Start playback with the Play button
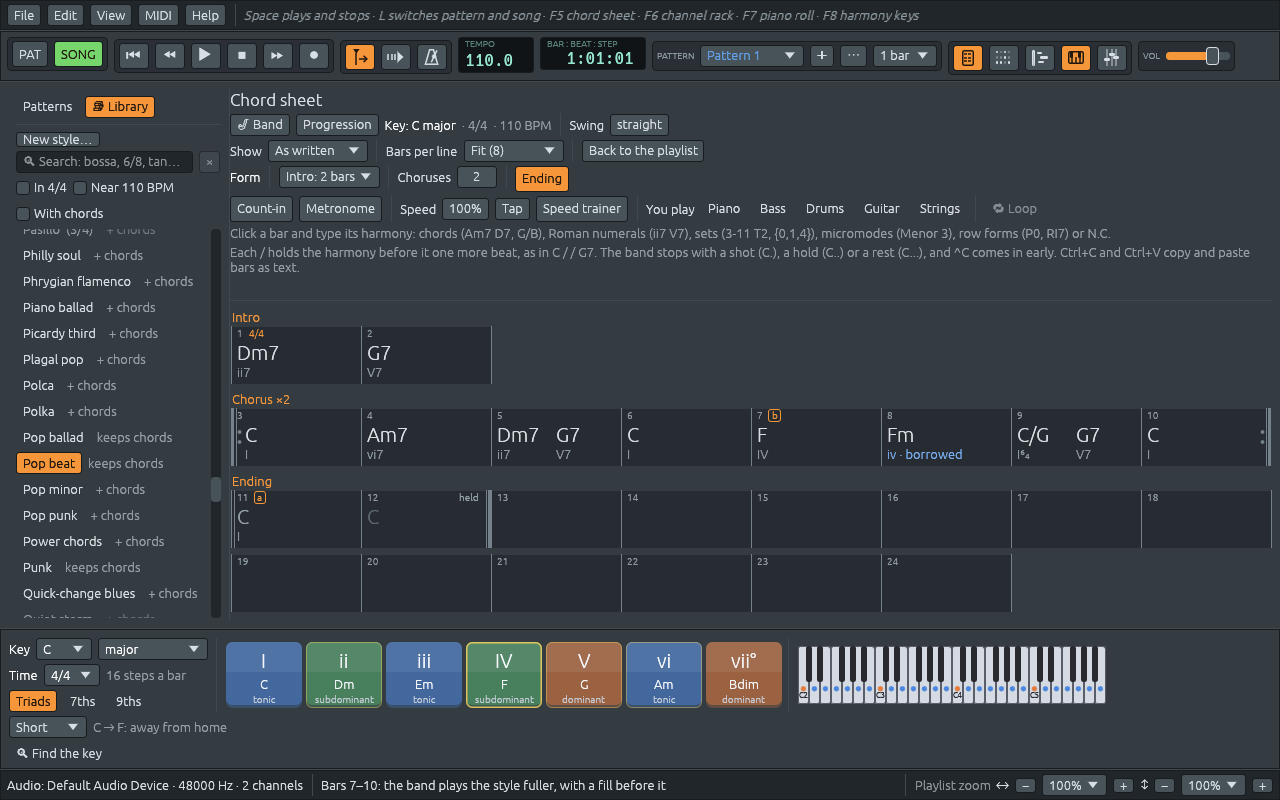 [x=205, y=55]
